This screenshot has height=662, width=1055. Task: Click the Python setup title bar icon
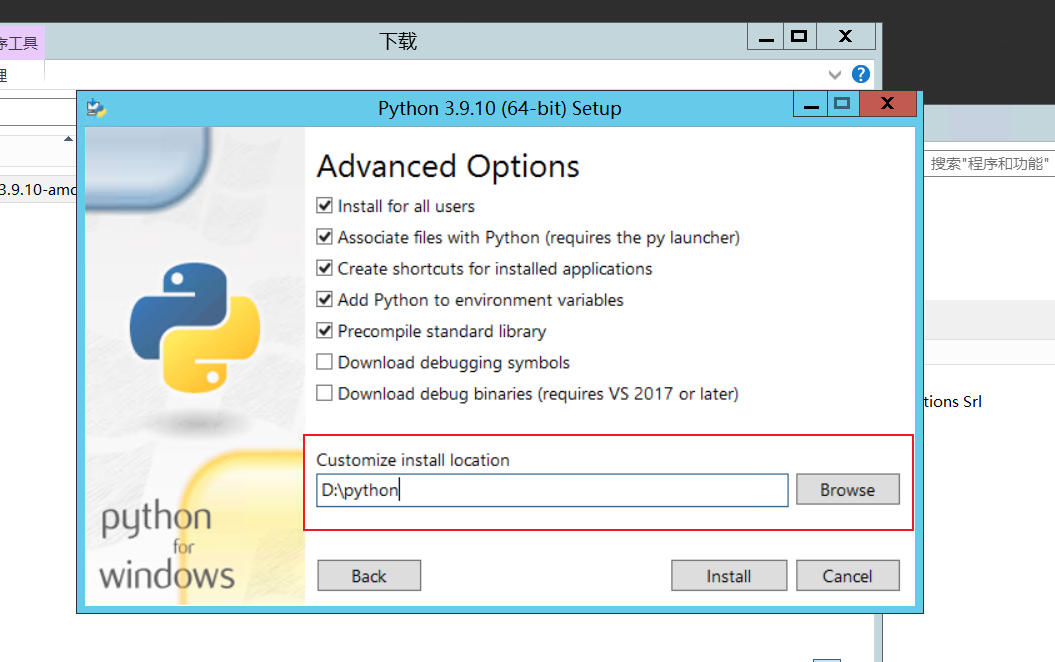97,108
